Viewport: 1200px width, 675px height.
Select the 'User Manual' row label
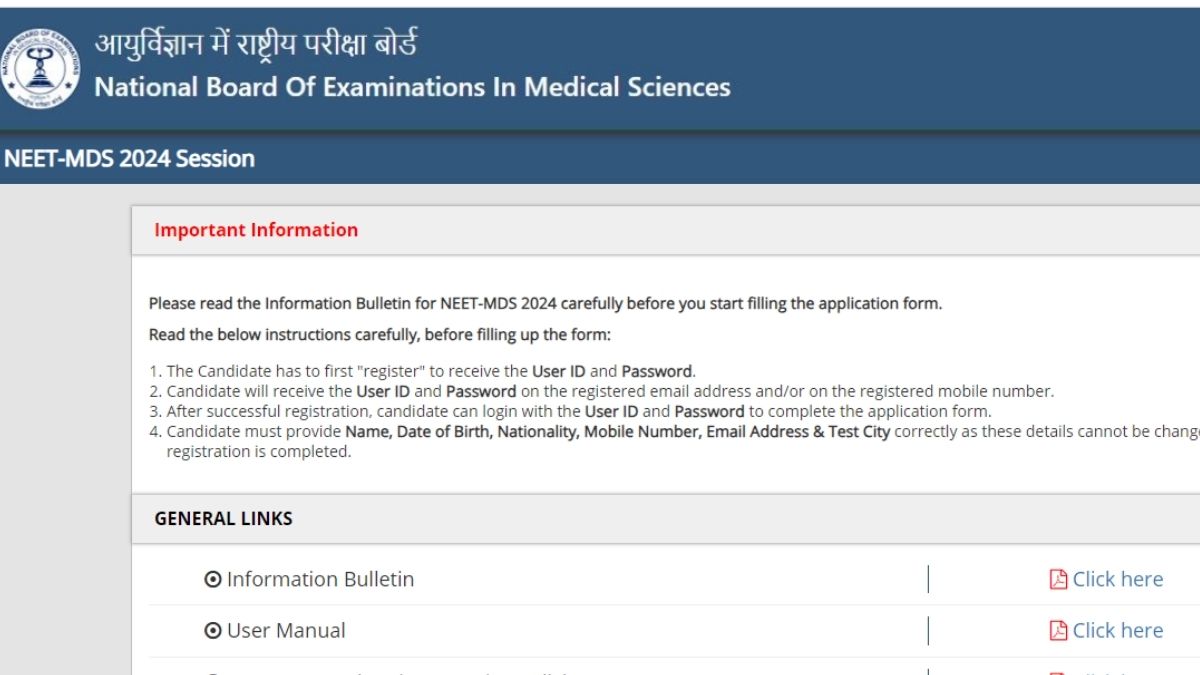point(286,631)
